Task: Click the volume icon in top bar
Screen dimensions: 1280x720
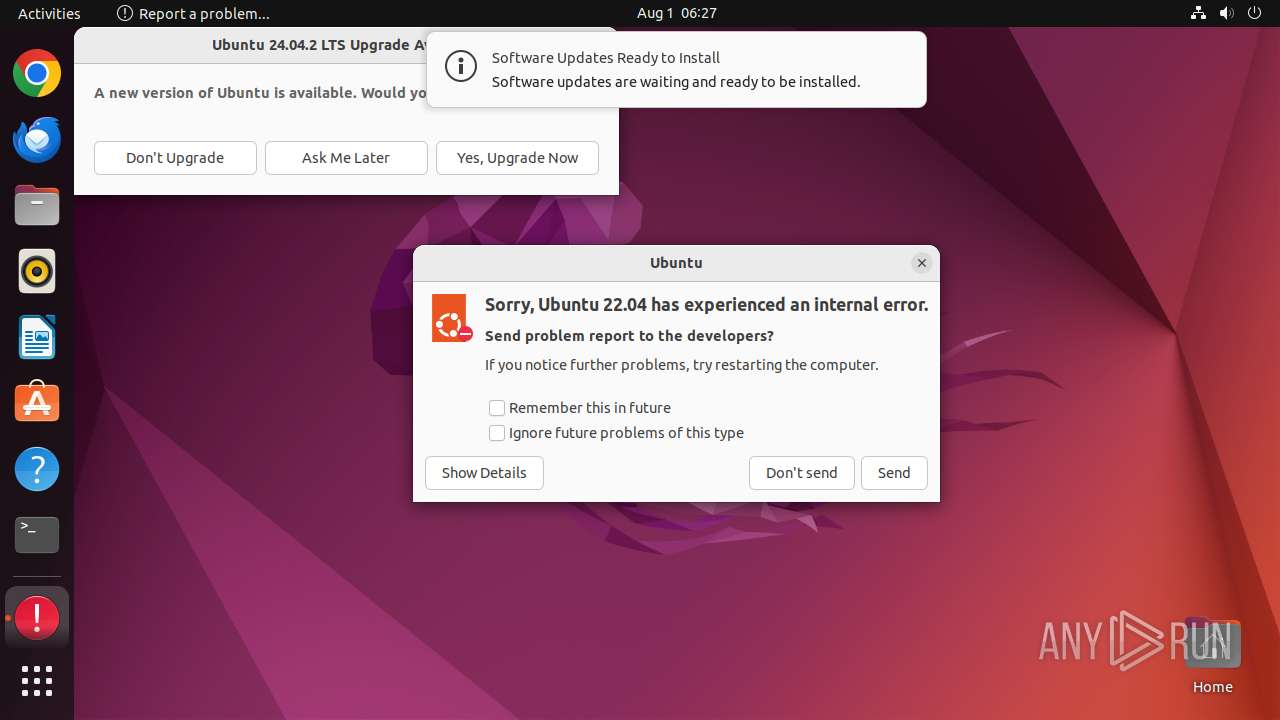Action: (x=1226, y=13)
